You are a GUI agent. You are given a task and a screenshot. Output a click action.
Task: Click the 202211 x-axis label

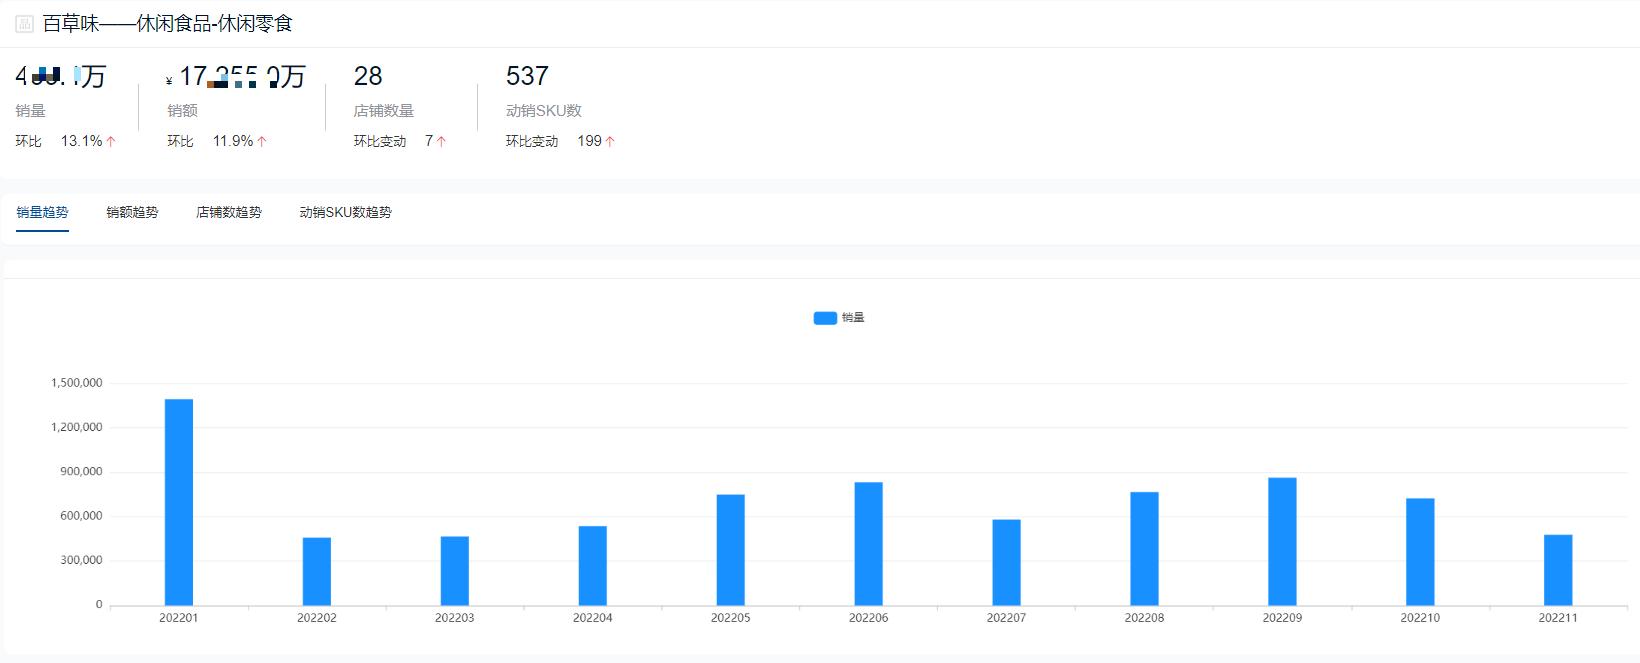tap(1558, 618)
